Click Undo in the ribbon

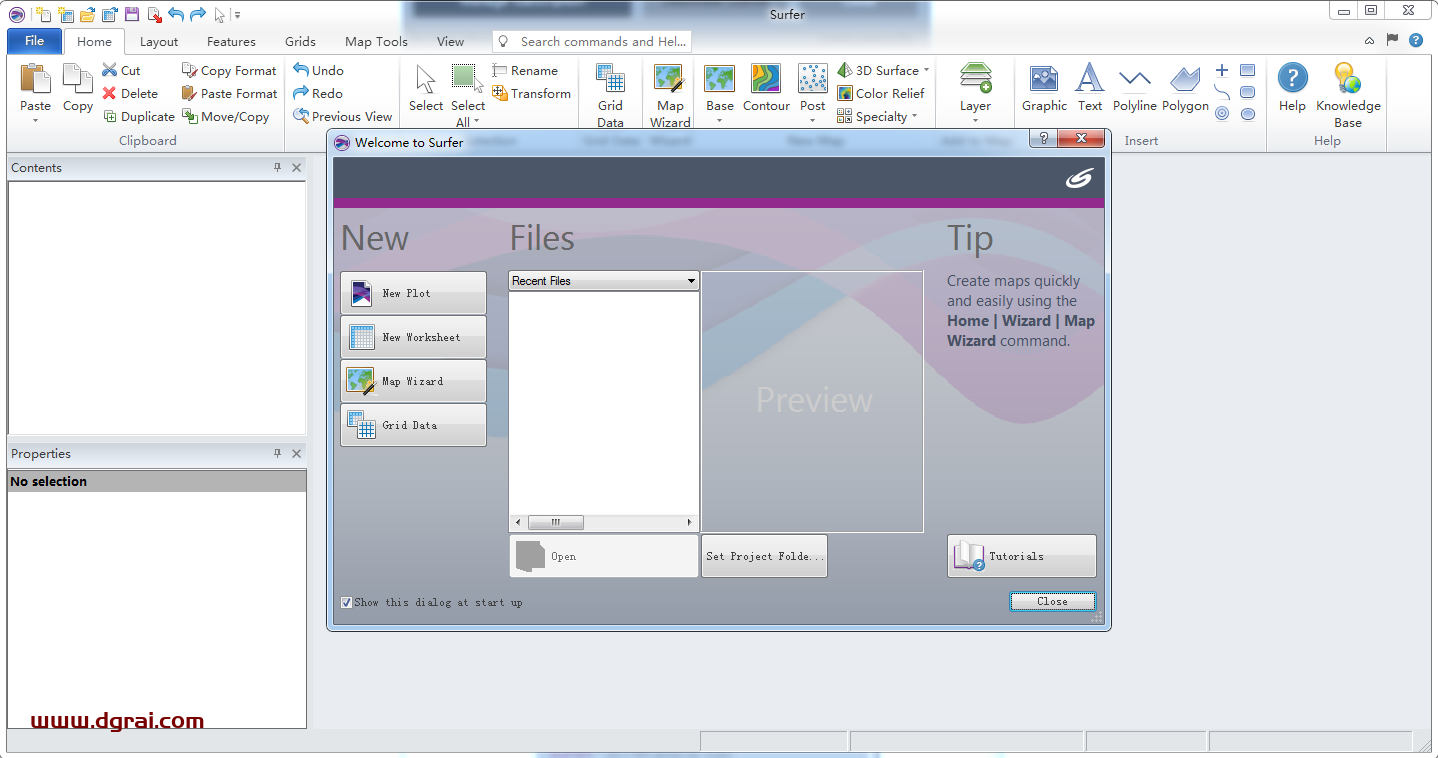[318, 70]
